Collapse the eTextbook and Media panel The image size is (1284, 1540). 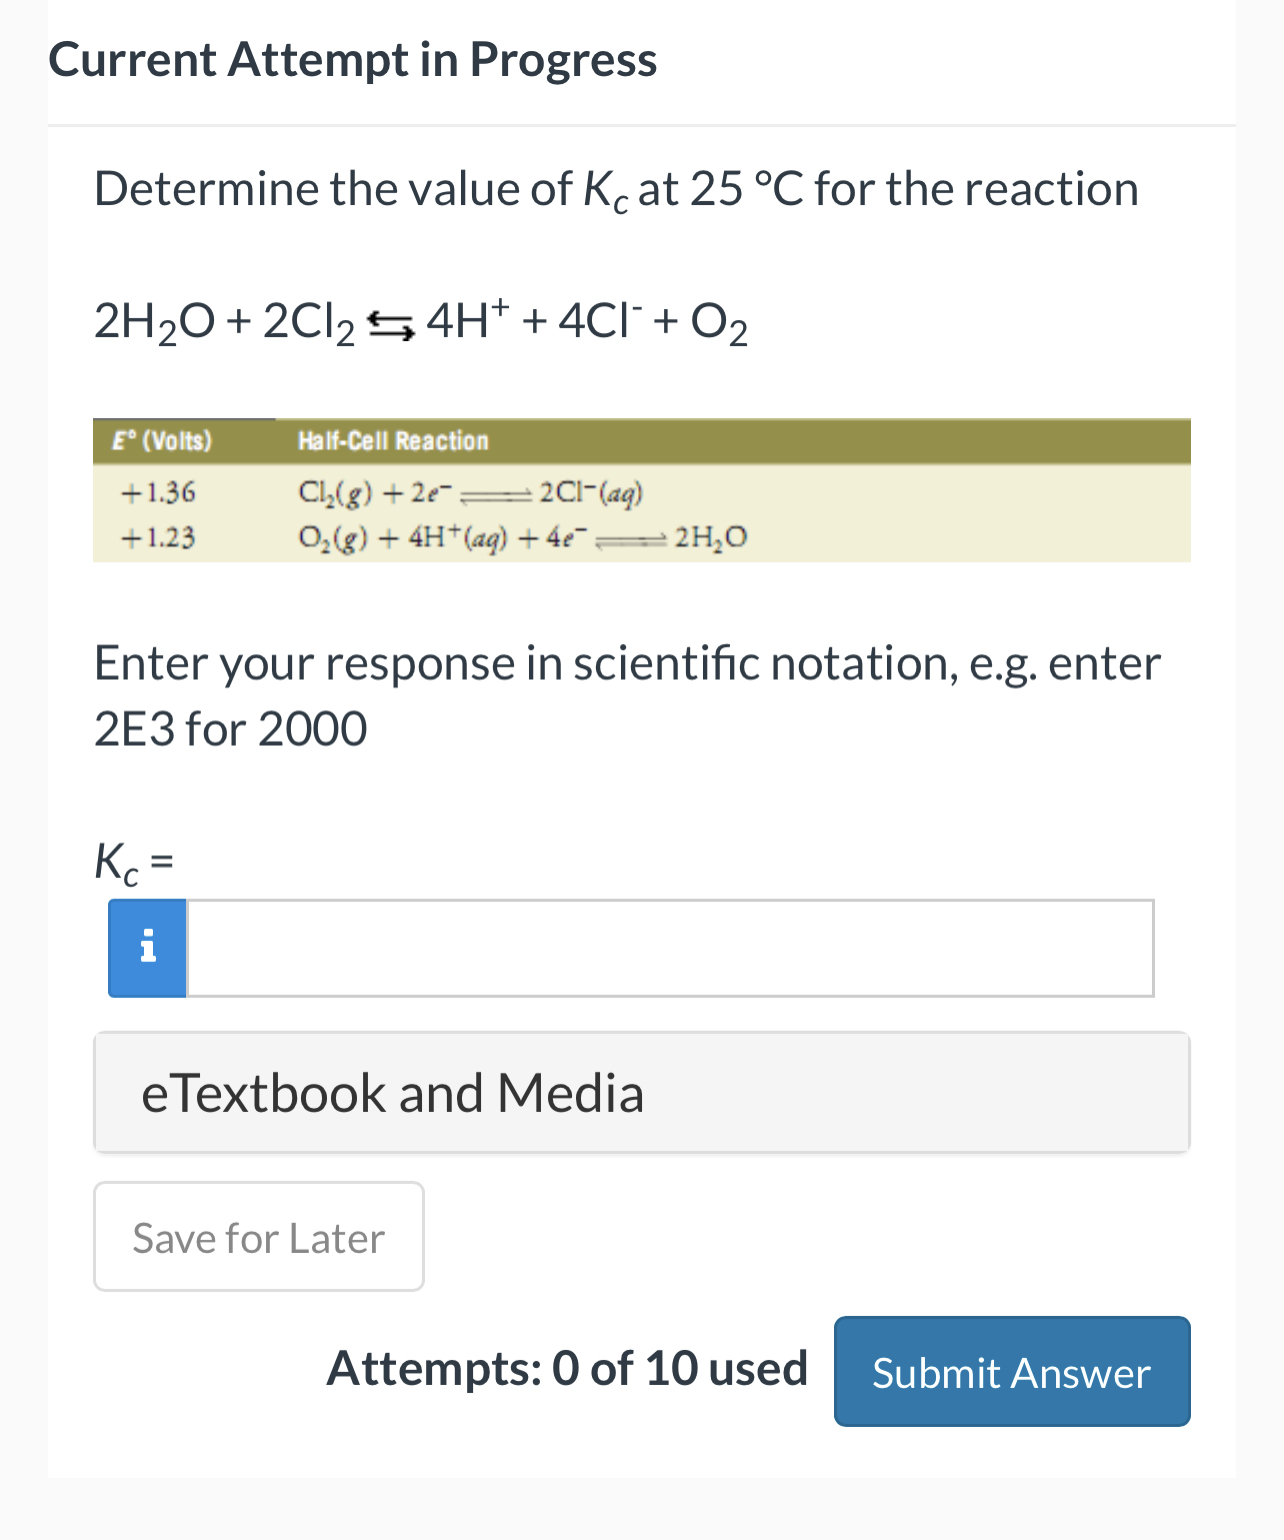641,1092
